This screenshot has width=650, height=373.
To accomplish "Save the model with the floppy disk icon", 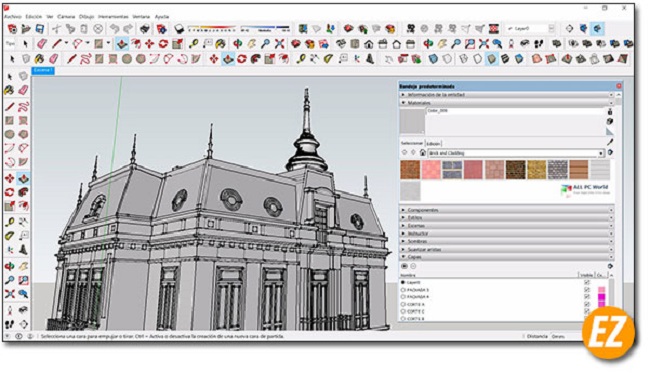I will click(x=39, y=29).
